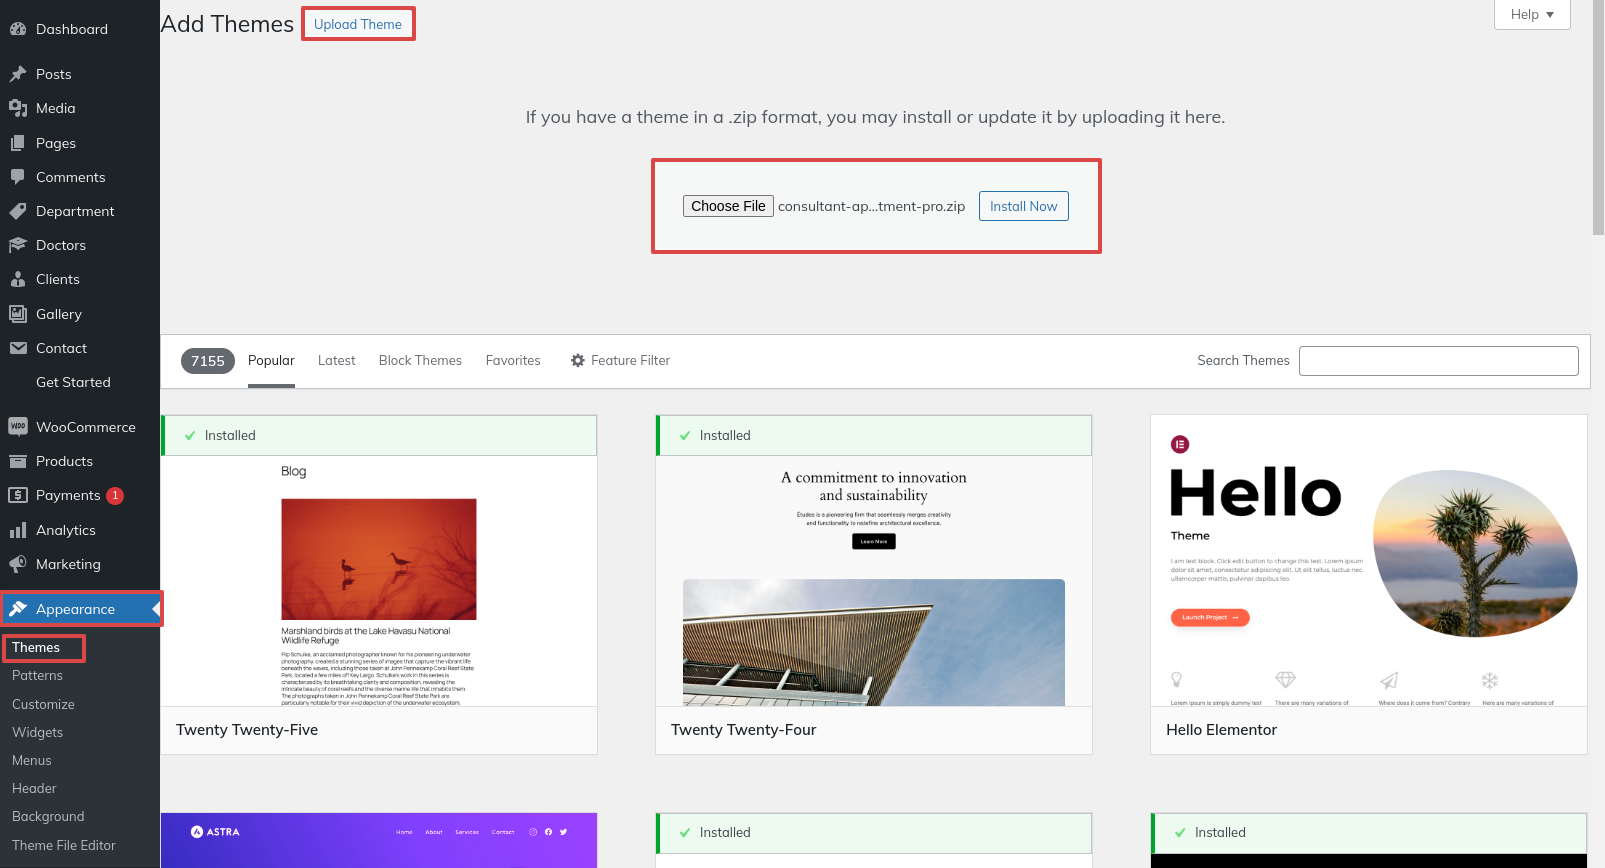
Task: Switch to the Block Themes tab
Action: tap(420, 360)
